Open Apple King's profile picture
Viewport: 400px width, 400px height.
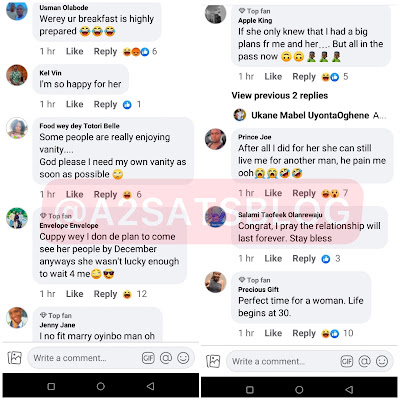(215, 14)
